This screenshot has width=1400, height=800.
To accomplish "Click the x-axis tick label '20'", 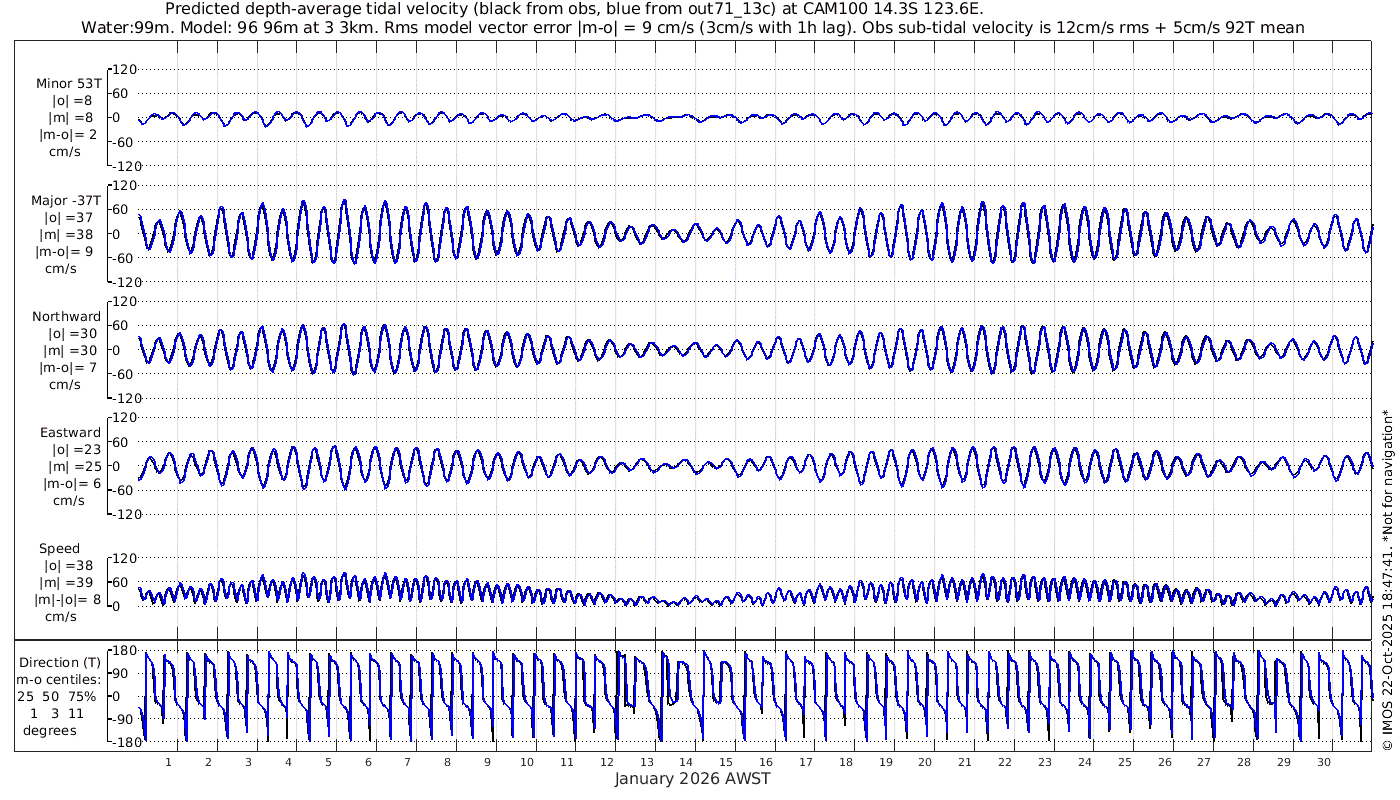I will pyautogui.click(x=925, y=762).
